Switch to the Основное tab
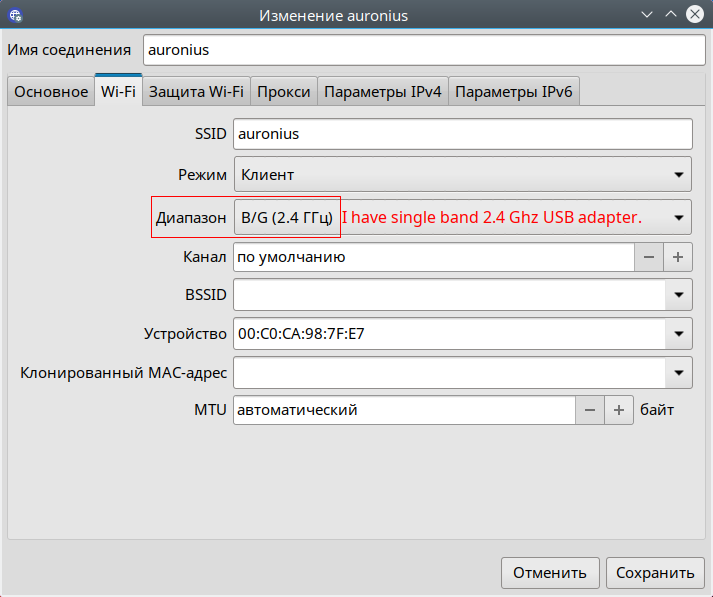Viewport: 713px width, 597px height. 51,91
